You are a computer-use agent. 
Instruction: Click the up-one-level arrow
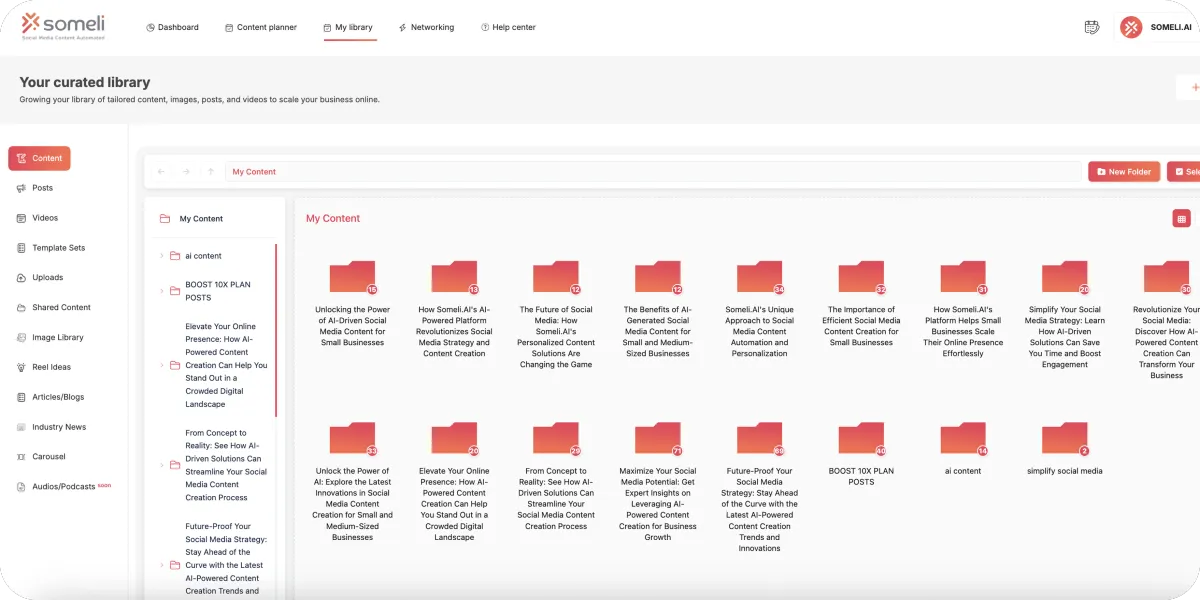pyautogui.click(x=210, y=172)
